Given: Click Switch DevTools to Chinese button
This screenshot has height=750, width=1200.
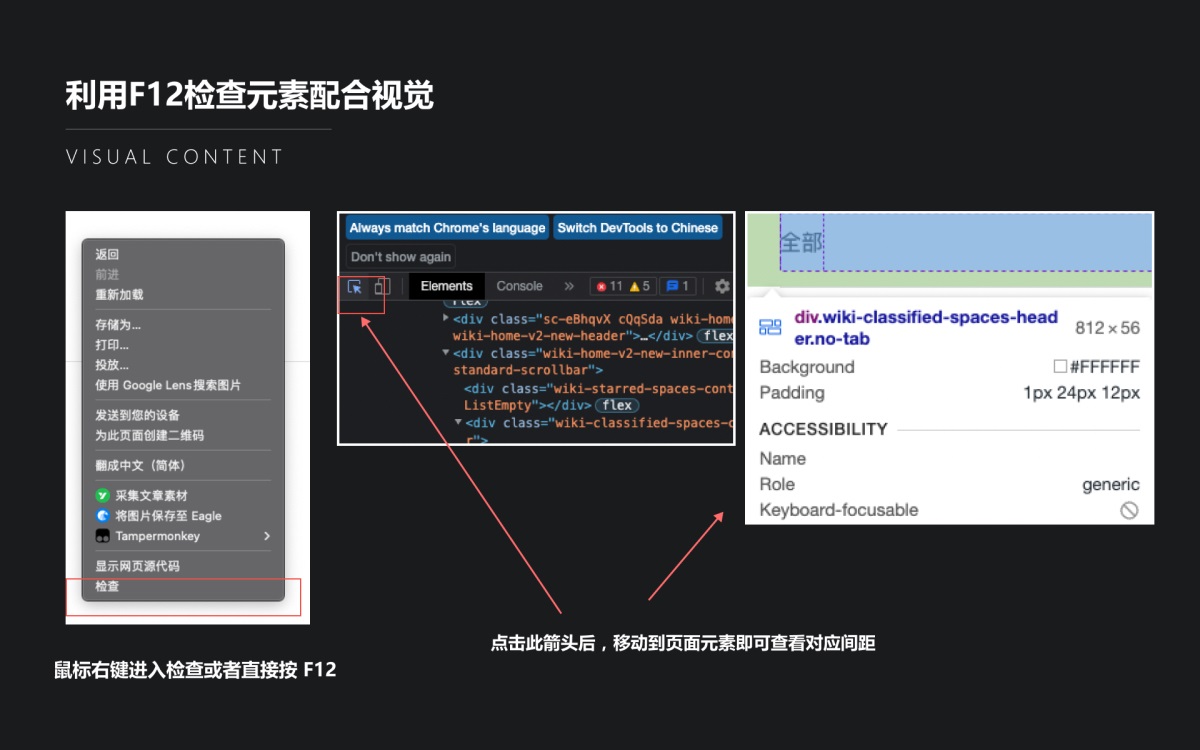Looking at the screenshot, I should click(x=637, y=228).
